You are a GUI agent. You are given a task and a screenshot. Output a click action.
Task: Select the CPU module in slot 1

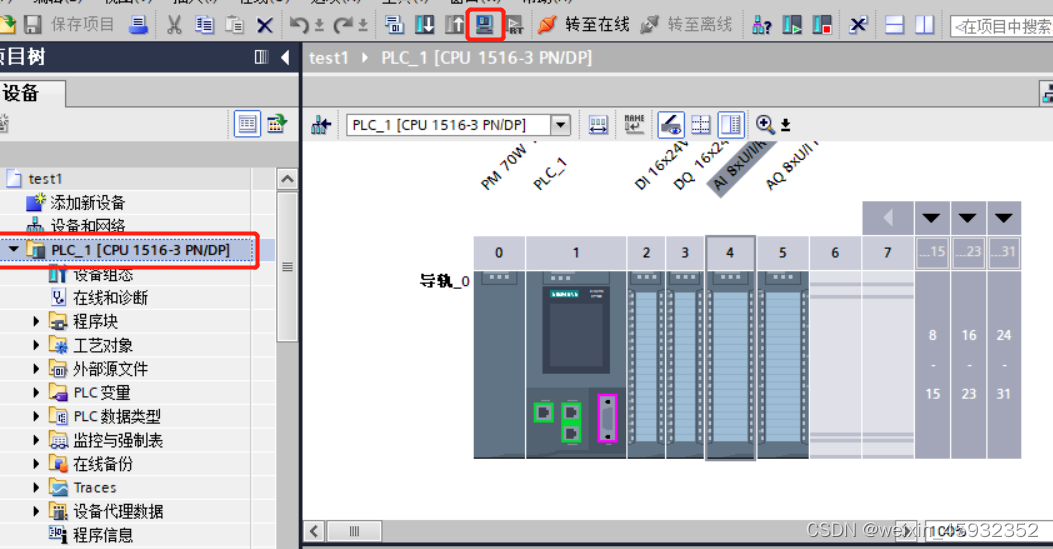tap(576, 364)
